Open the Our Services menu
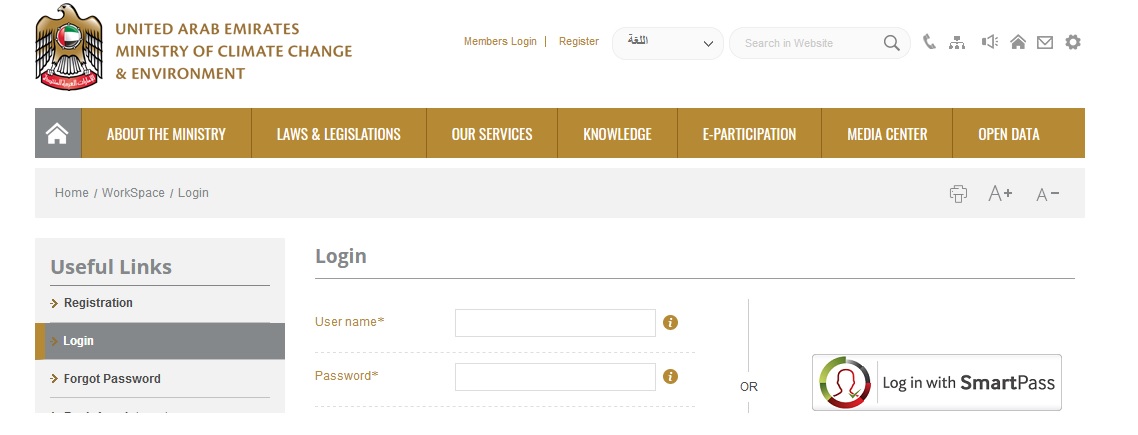Viewport: 1138px width, 435px height. coord(492,134)
